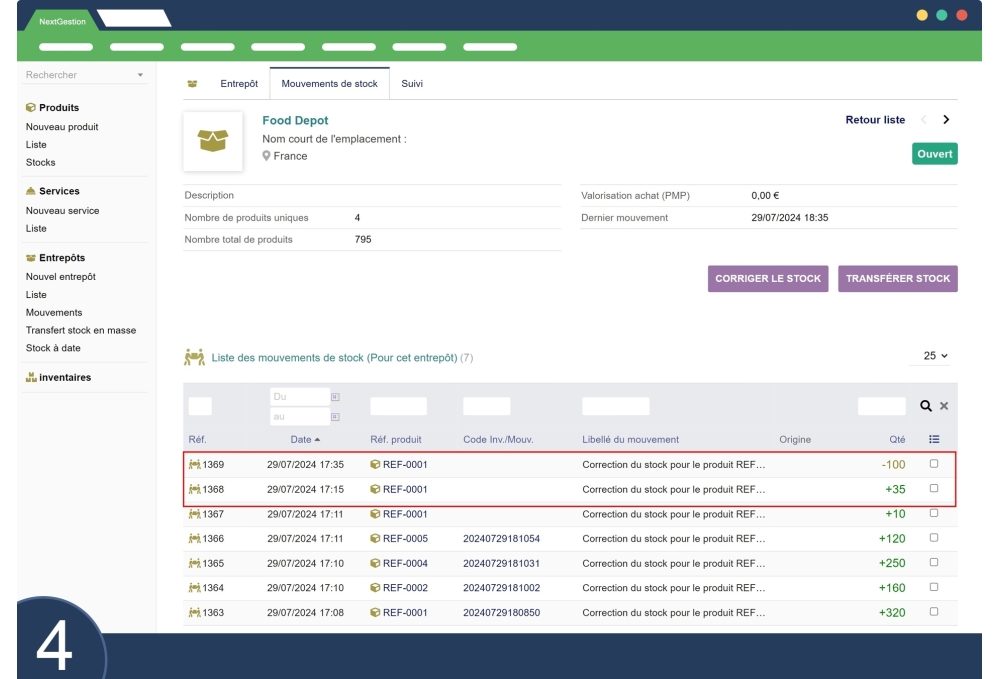This screenshot has height=679, width=1000.
Task: Go to next warehouse with right arrow
Action: (945, 120)
